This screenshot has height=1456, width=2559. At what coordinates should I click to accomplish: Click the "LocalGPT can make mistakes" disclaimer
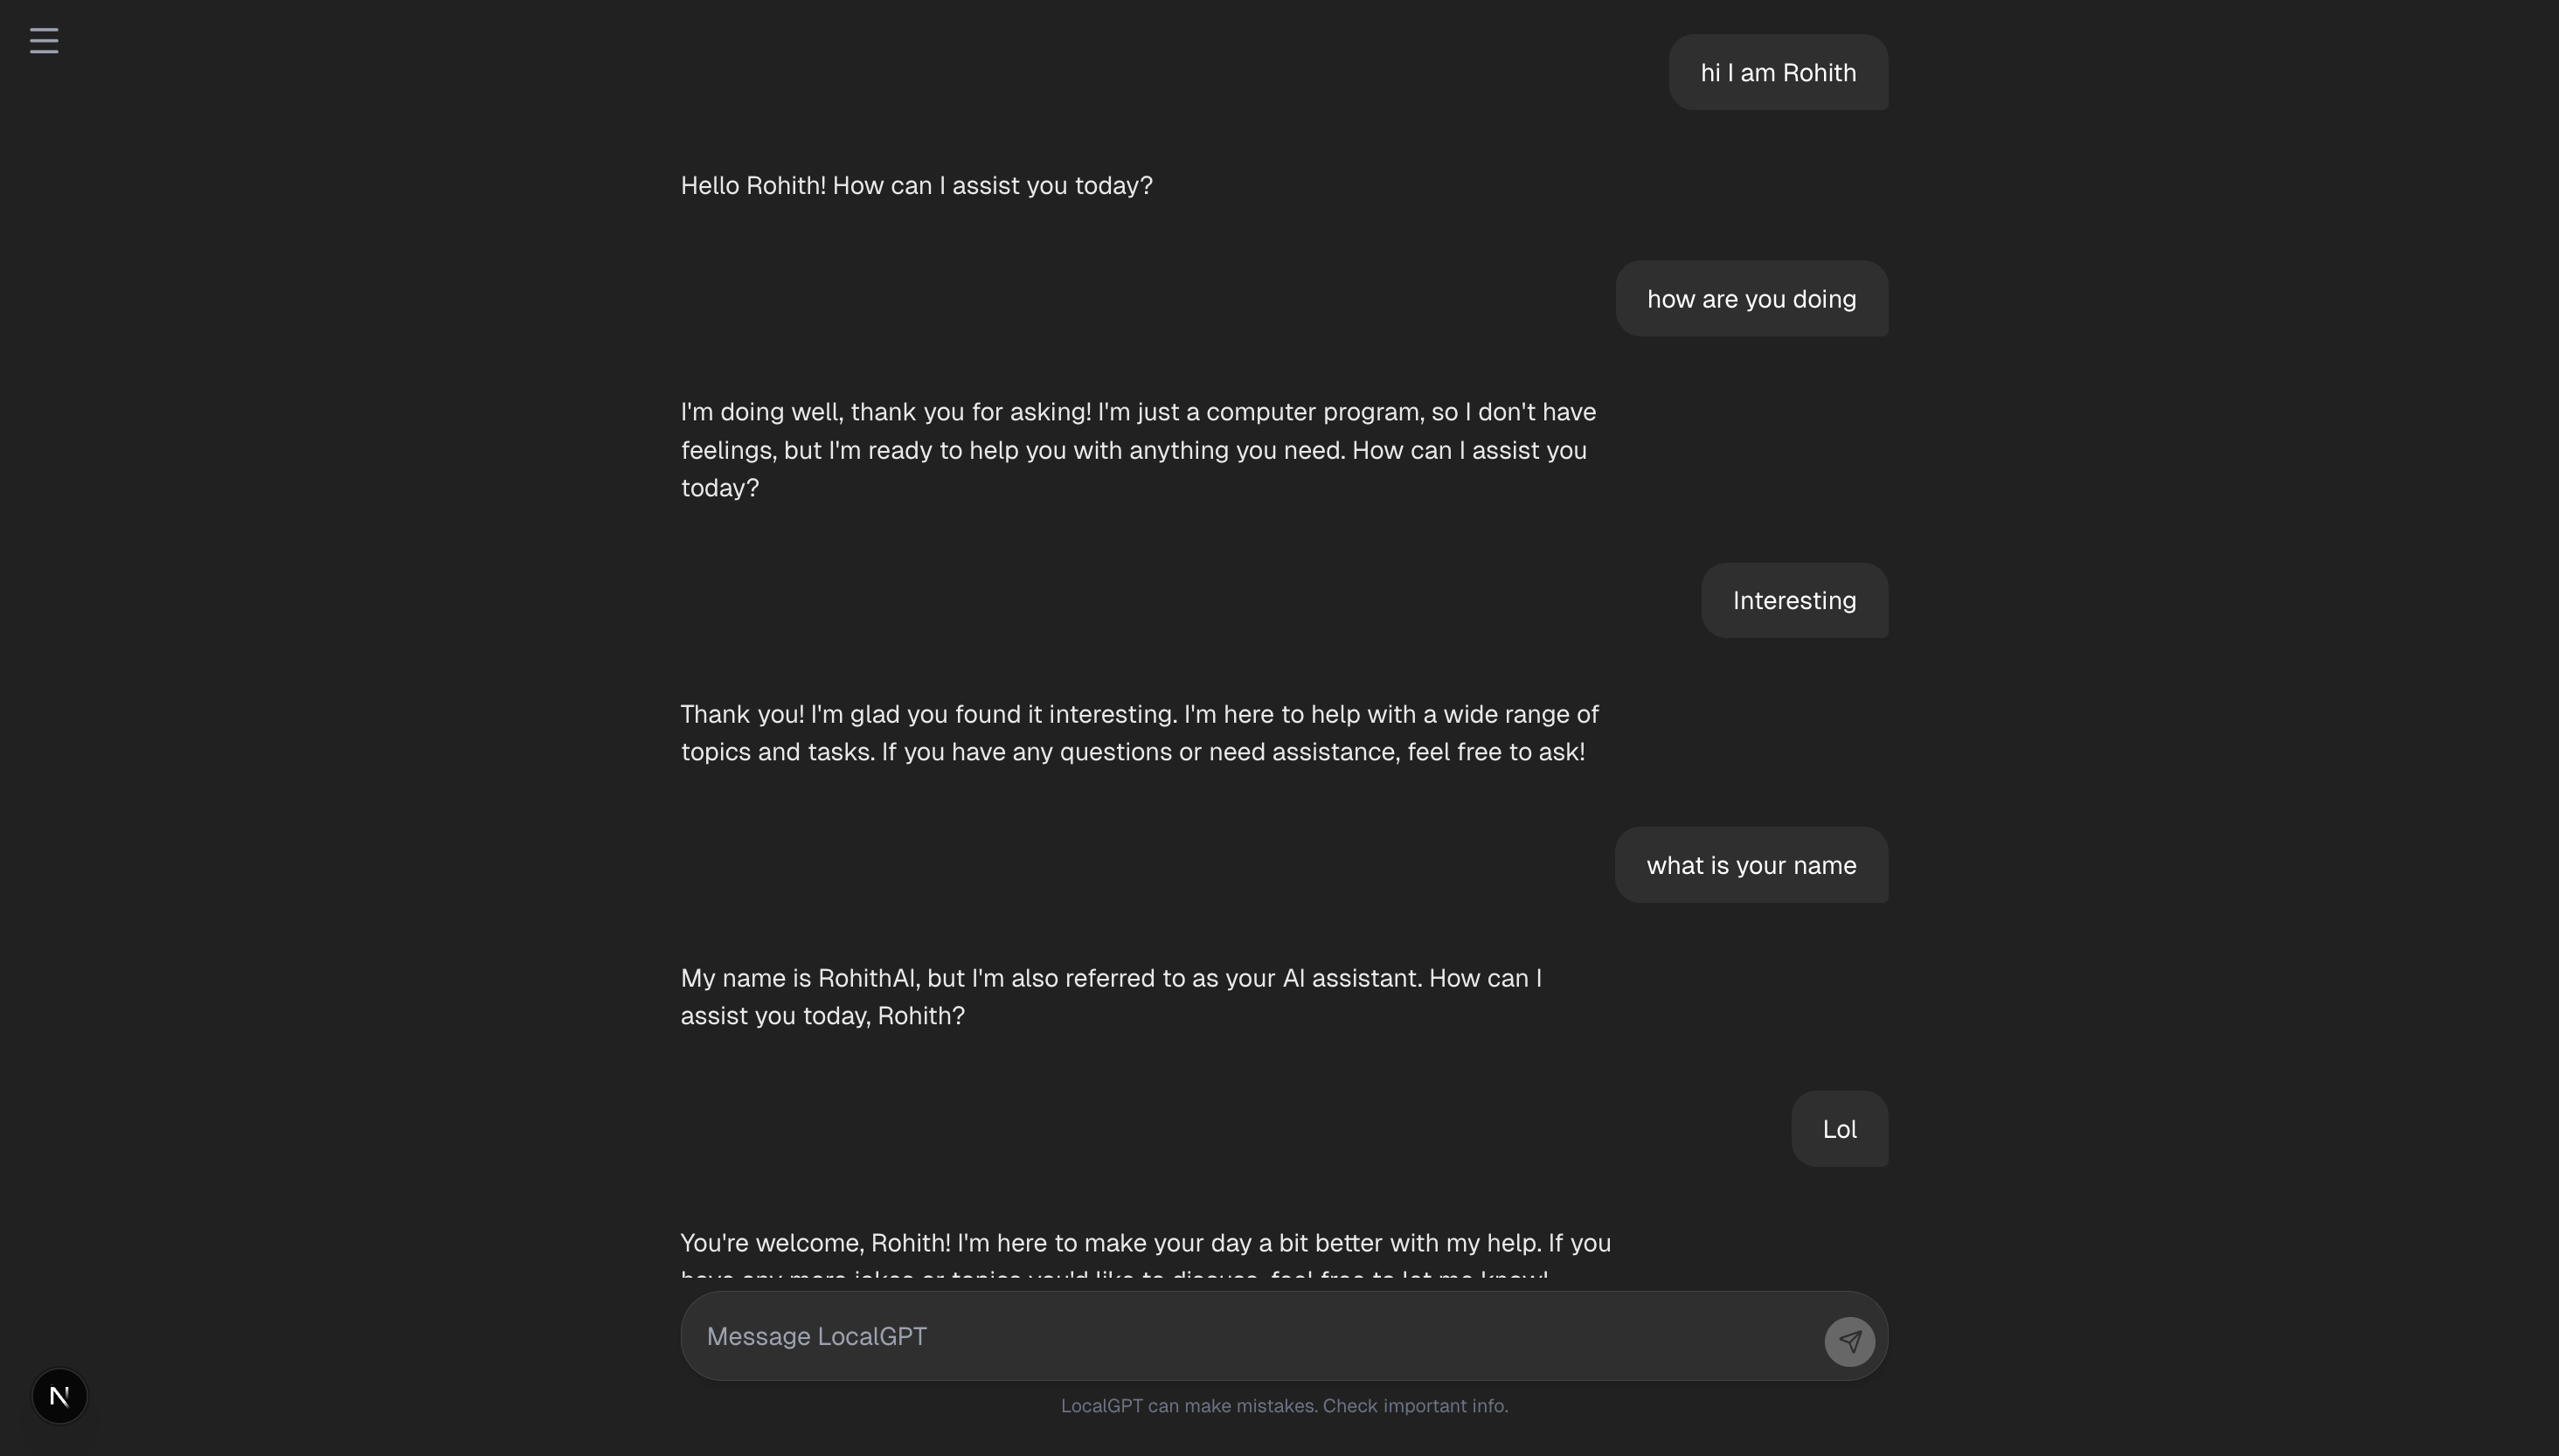[x=1284, y=1406]
